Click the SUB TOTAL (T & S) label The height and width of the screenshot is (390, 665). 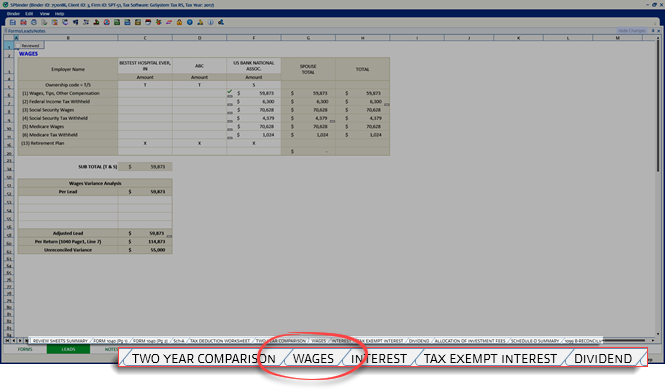pos(98,167)
